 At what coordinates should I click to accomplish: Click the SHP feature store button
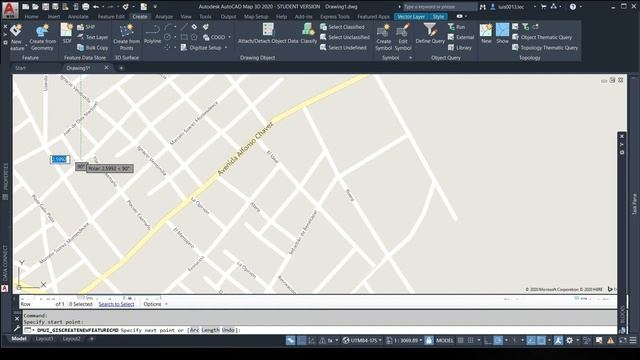pyautogui.click(x=86, y=27)
